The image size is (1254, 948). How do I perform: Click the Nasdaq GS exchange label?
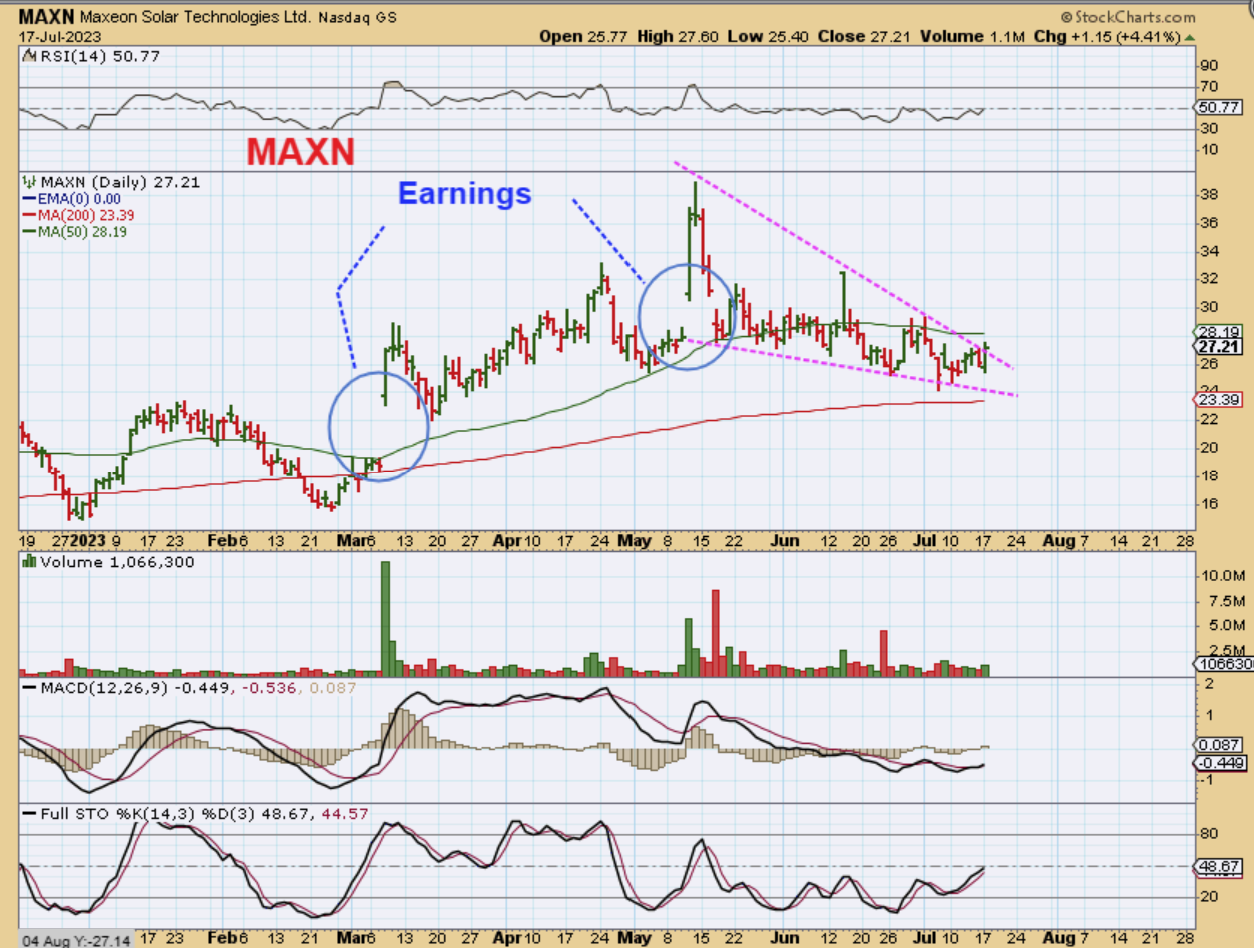point(358,19)
